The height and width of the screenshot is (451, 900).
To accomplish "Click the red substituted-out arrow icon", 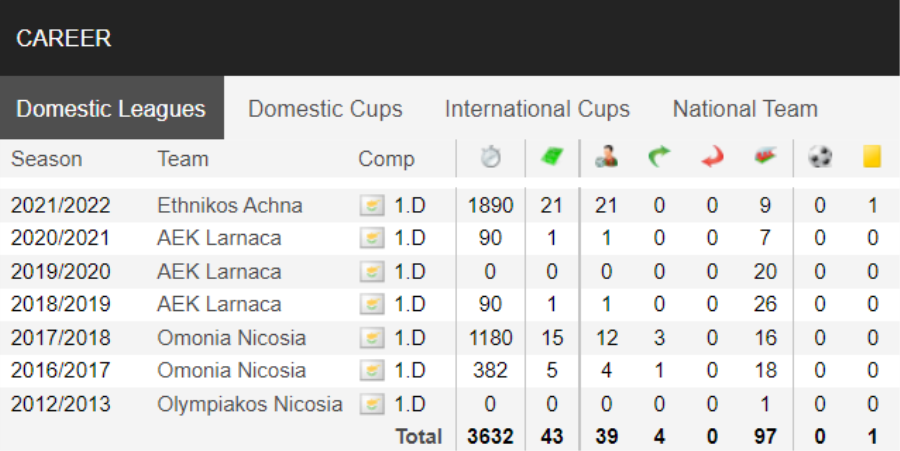I will coord(712,157).
